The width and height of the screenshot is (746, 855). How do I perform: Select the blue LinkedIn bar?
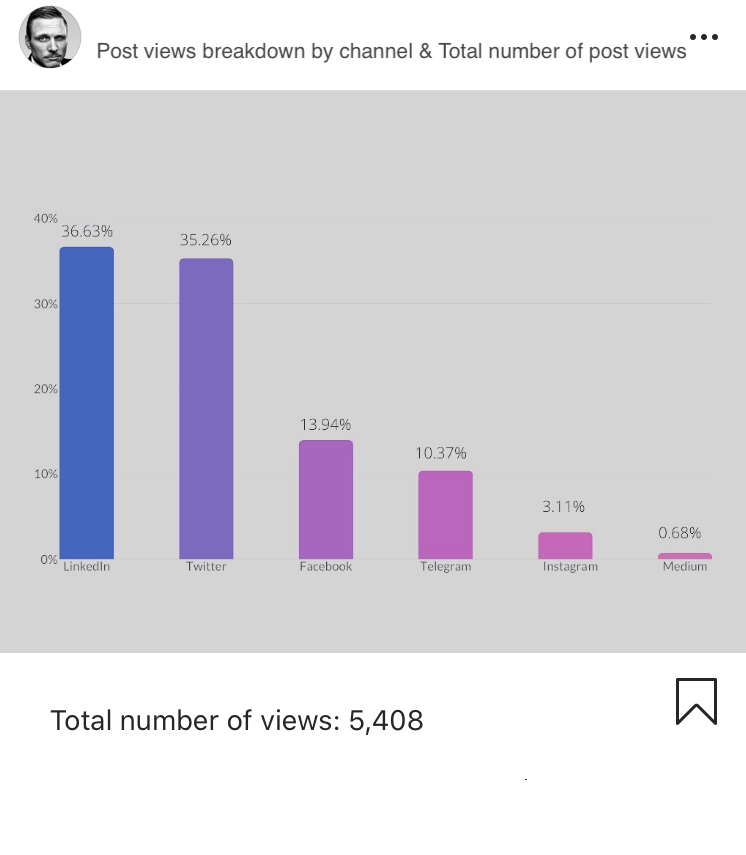click(x=87, y=403)
